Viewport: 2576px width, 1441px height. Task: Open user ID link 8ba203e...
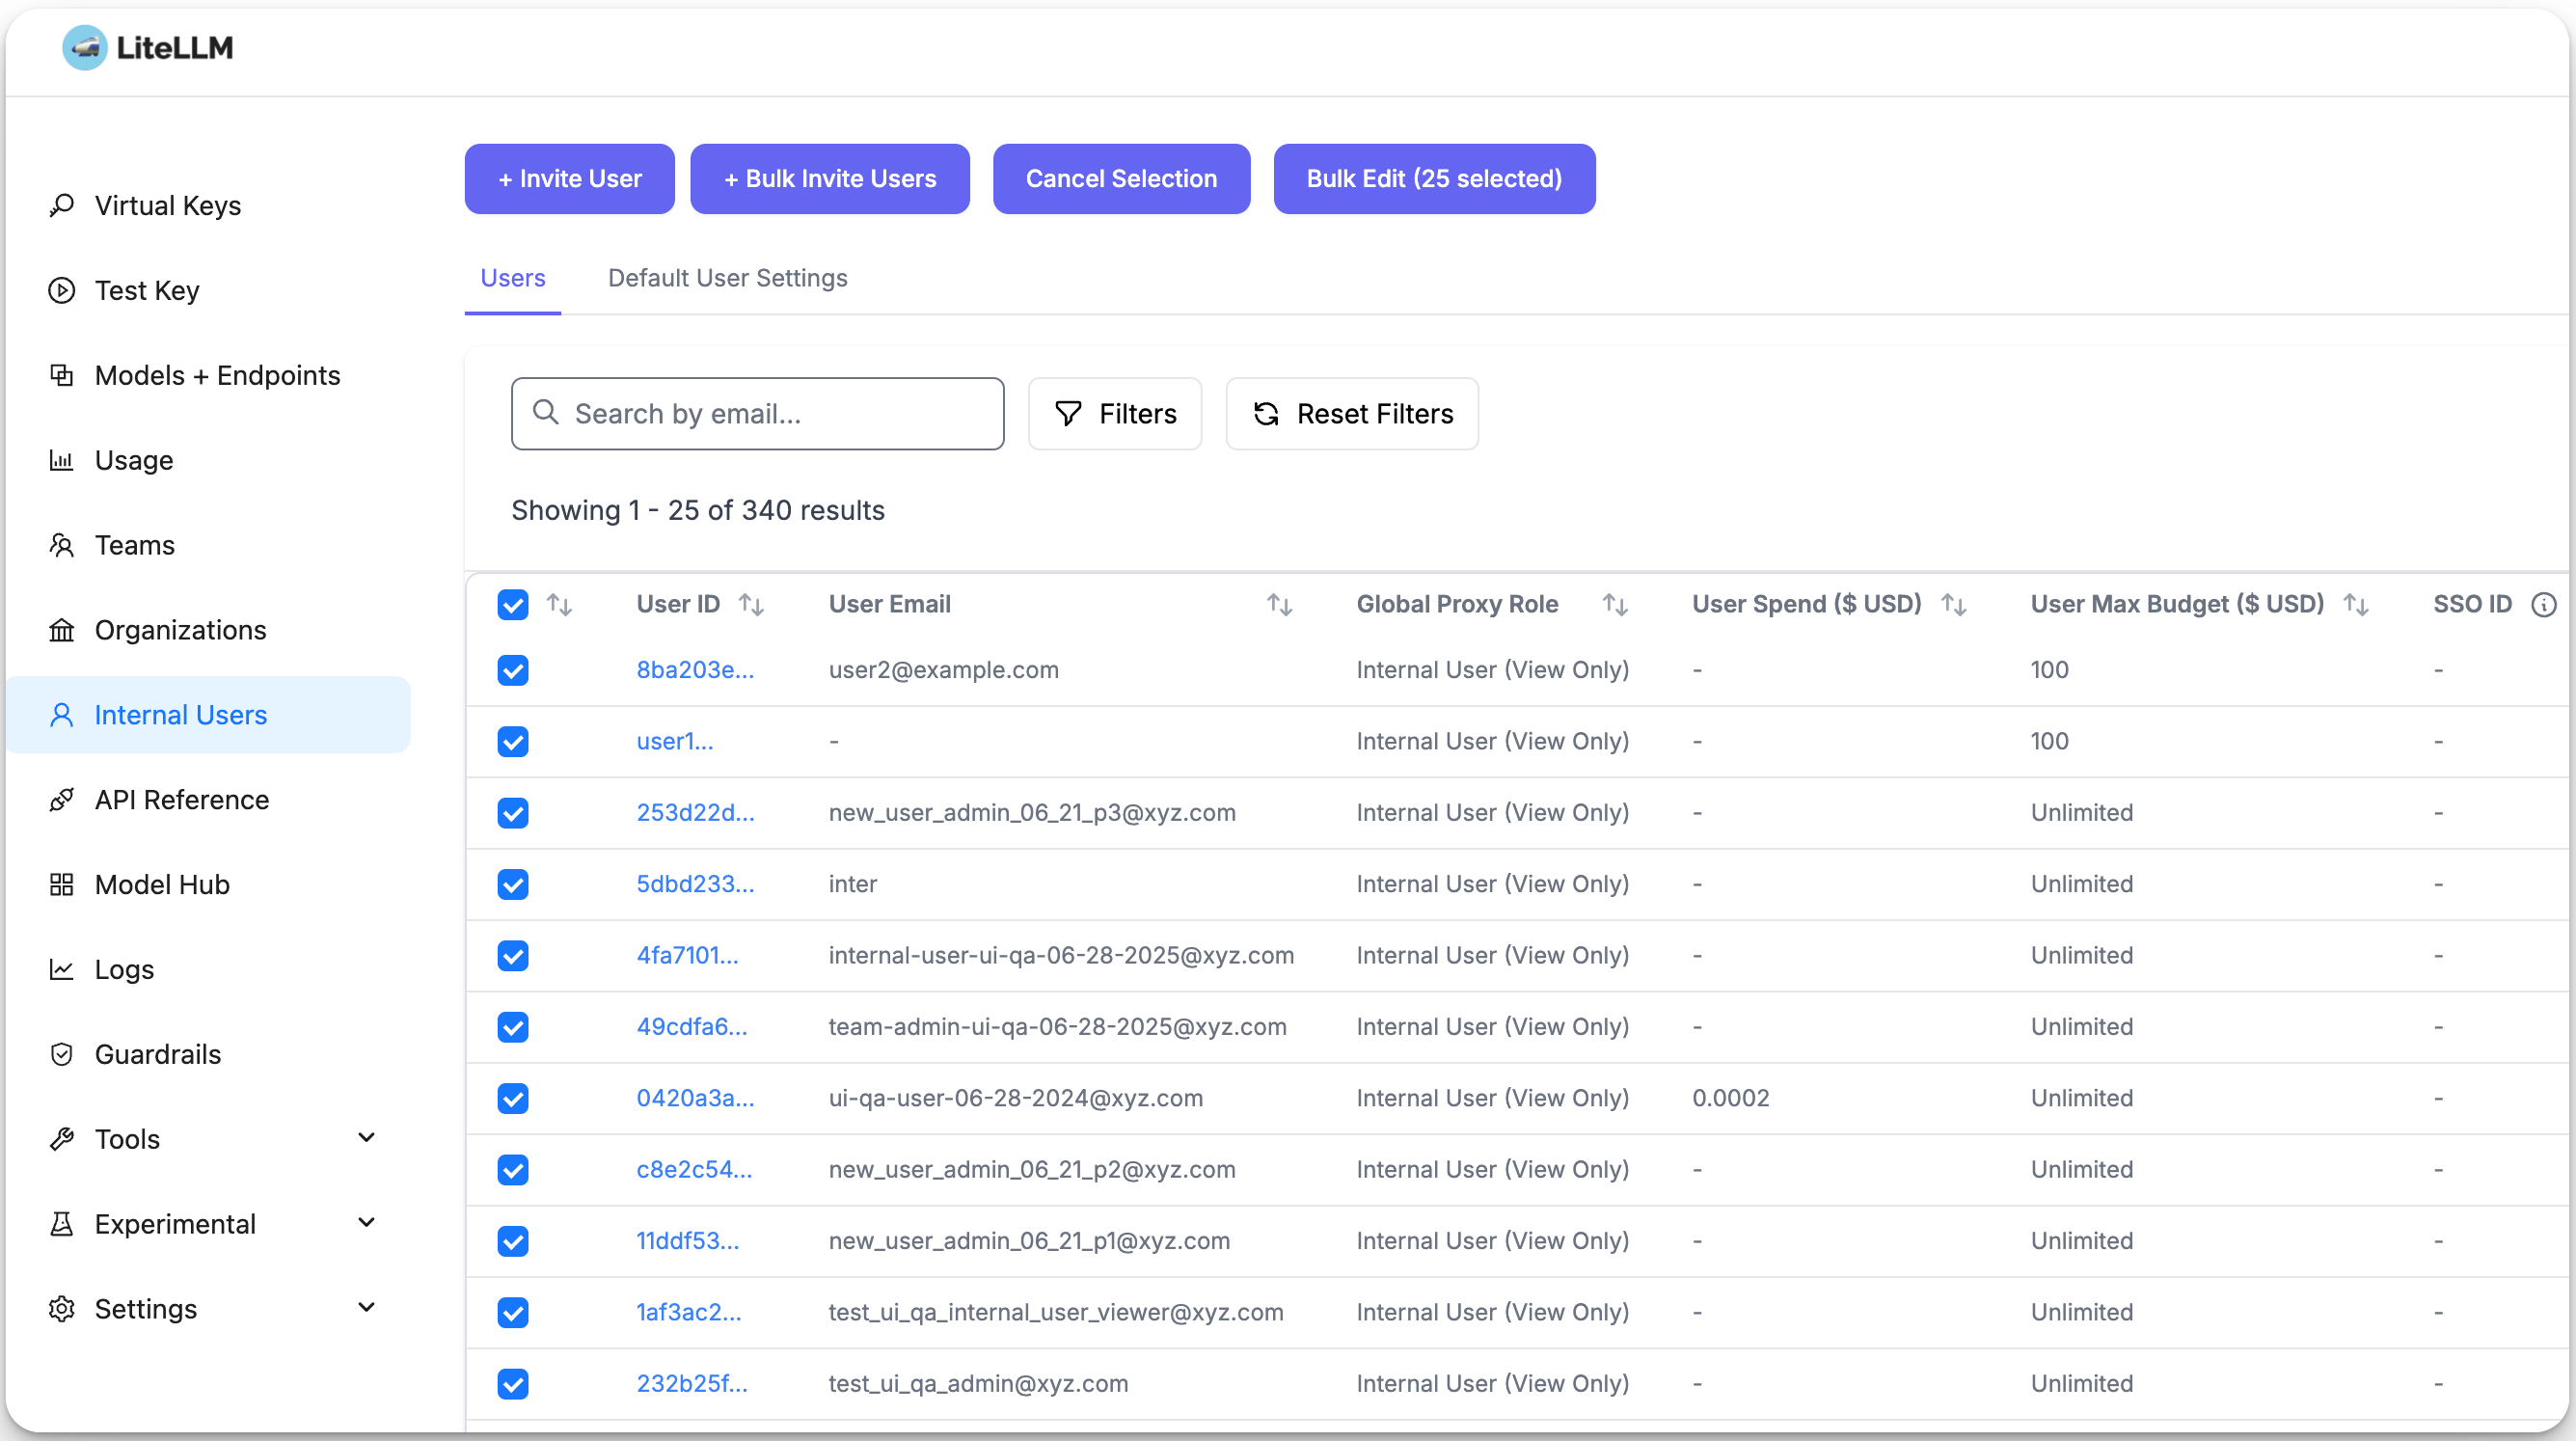click(695, 670)
